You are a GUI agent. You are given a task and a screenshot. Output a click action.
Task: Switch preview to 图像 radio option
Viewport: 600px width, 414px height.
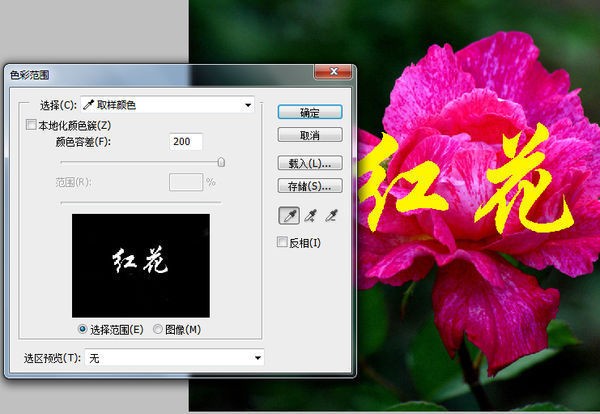point(158,329)
